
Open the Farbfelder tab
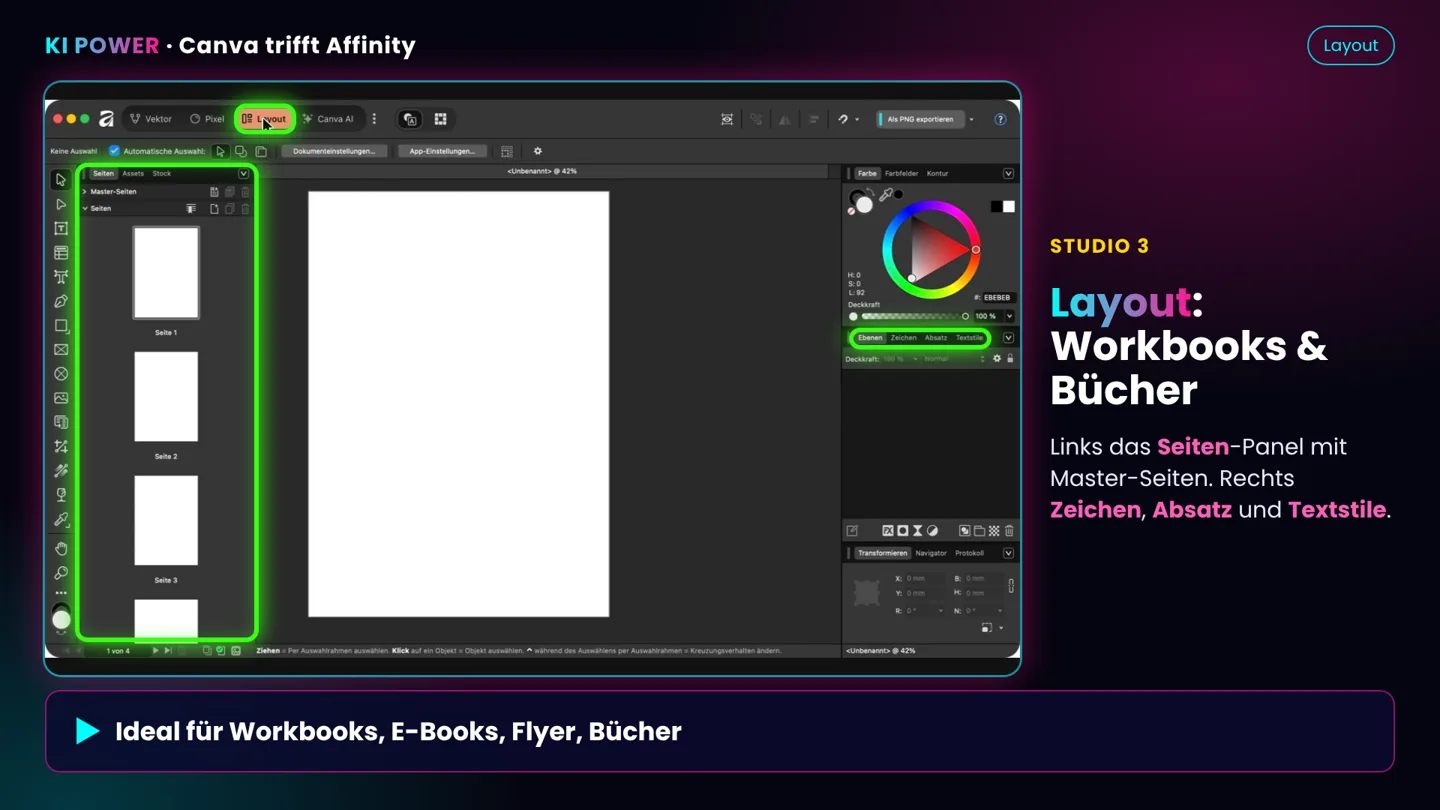click(x=901, y=174)
